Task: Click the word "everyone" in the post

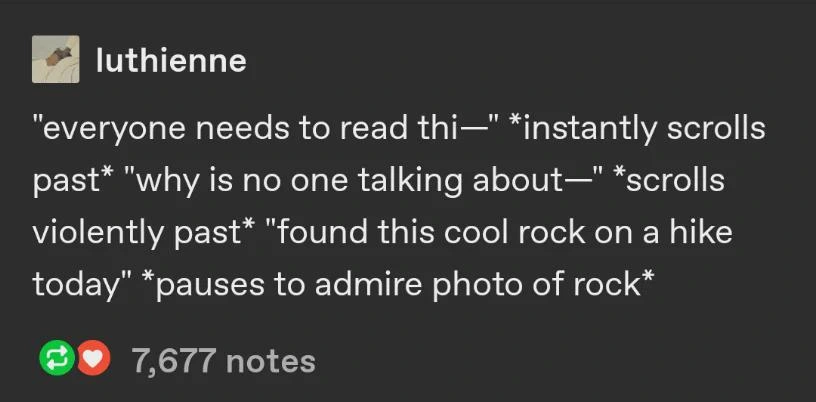Action: (x=105, y=130)
